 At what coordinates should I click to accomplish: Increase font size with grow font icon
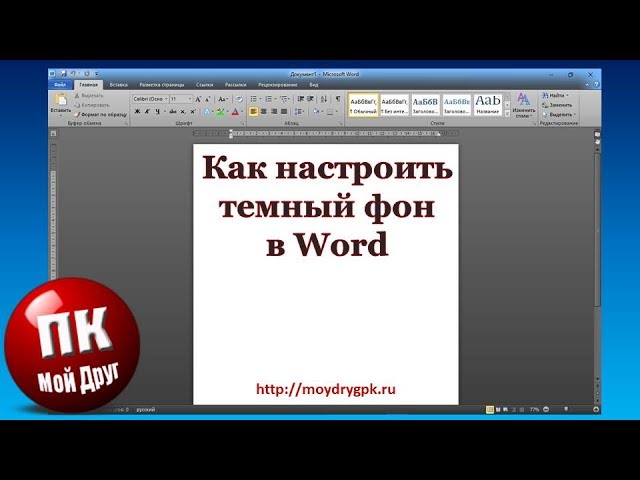tap(198, 99)
